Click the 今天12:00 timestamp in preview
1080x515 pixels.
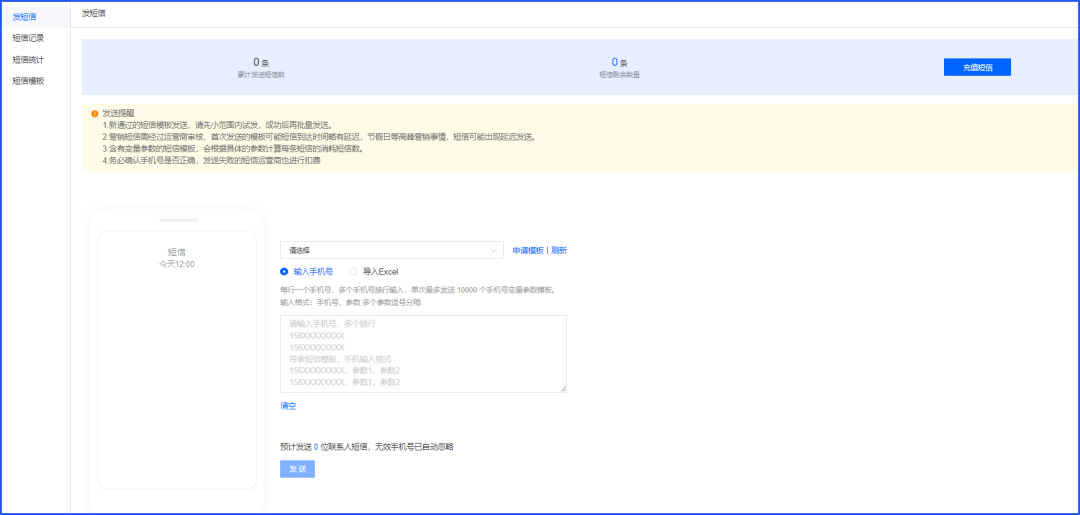pyautogui.click(x=177, y=264)
